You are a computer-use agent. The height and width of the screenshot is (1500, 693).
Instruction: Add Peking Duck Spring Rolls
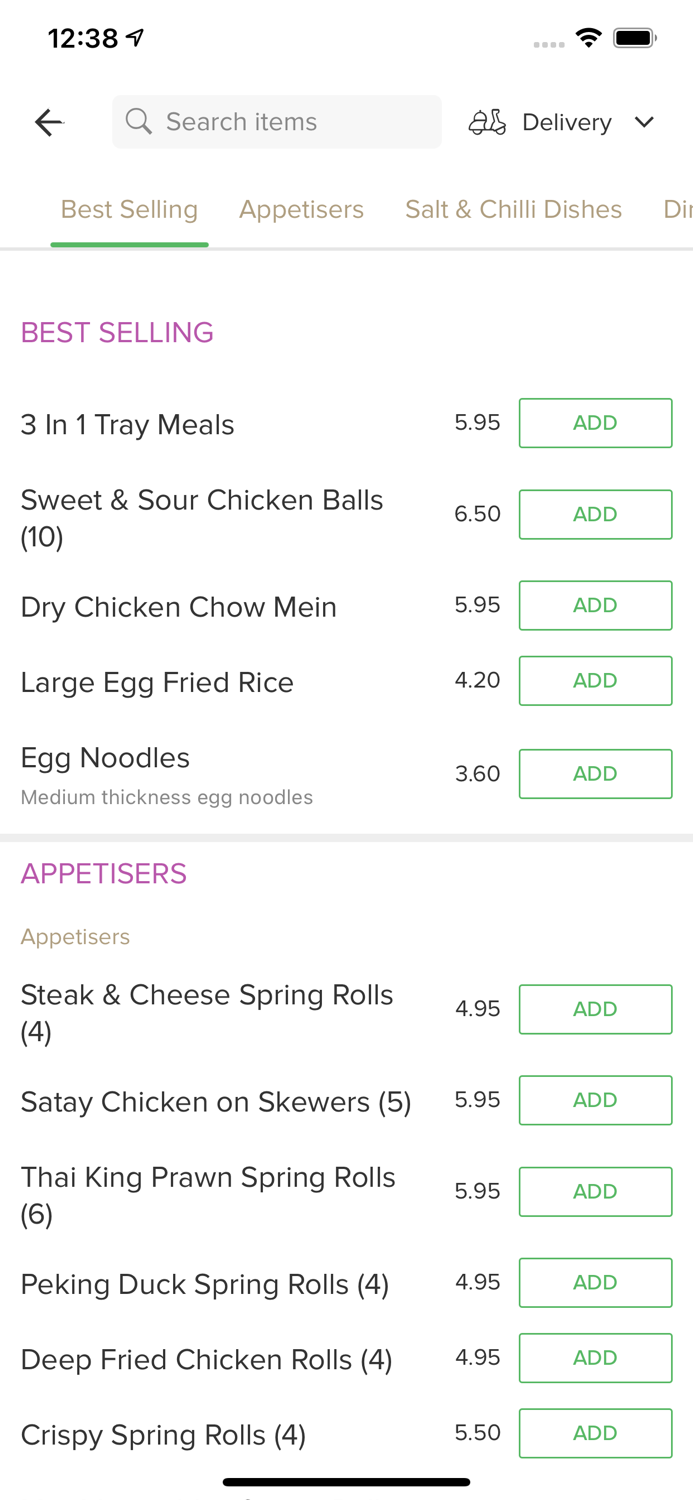point(595,1282)
